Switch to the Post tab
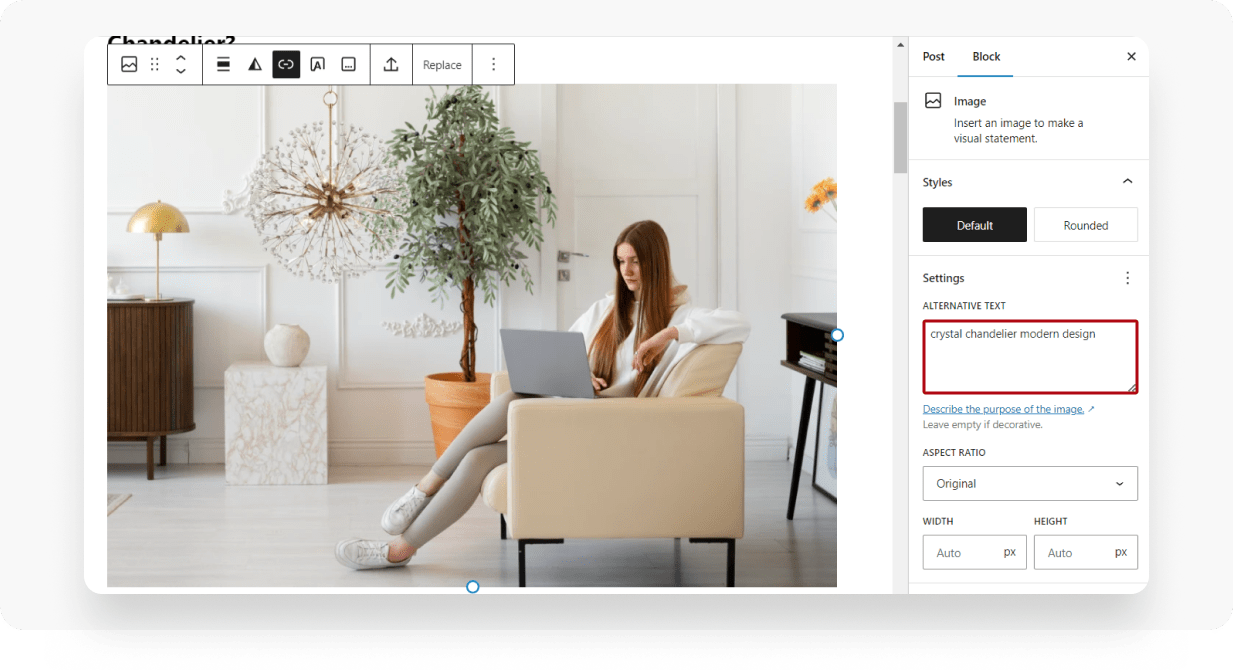 [933, 56]
